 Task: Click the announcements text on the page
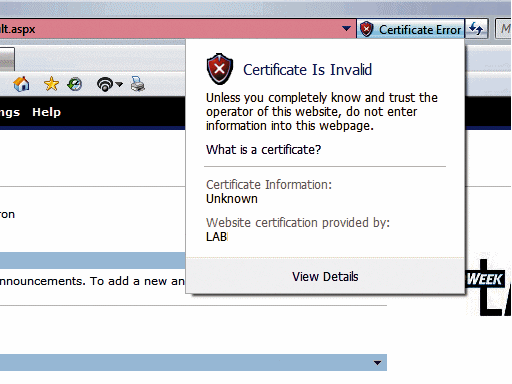point(92,281)
